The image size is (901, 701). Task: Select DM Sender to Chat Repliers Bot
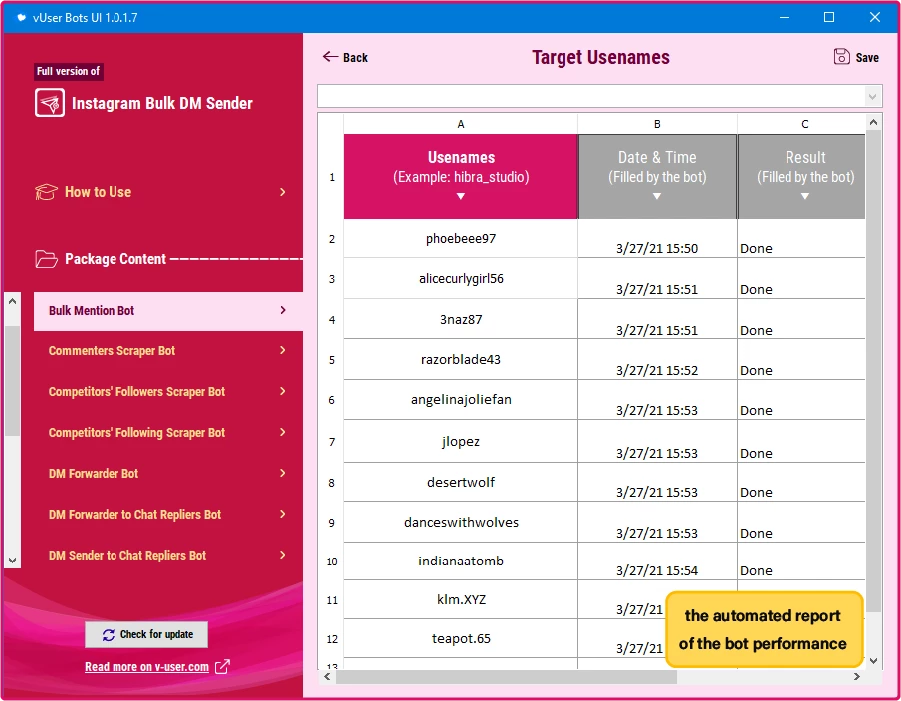coord(168,555)
